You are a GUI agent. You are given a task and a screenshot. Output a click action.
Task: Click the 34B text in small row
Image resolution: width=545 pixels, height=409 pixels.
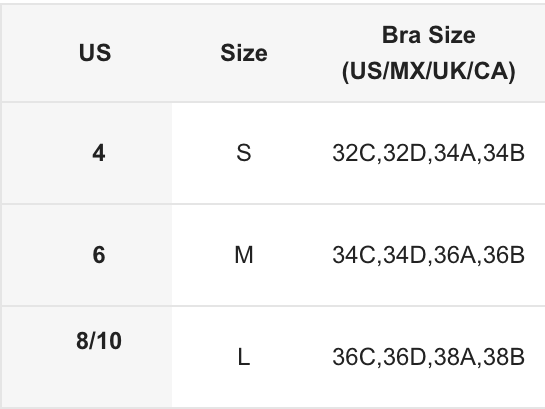[x=504, y=153]
